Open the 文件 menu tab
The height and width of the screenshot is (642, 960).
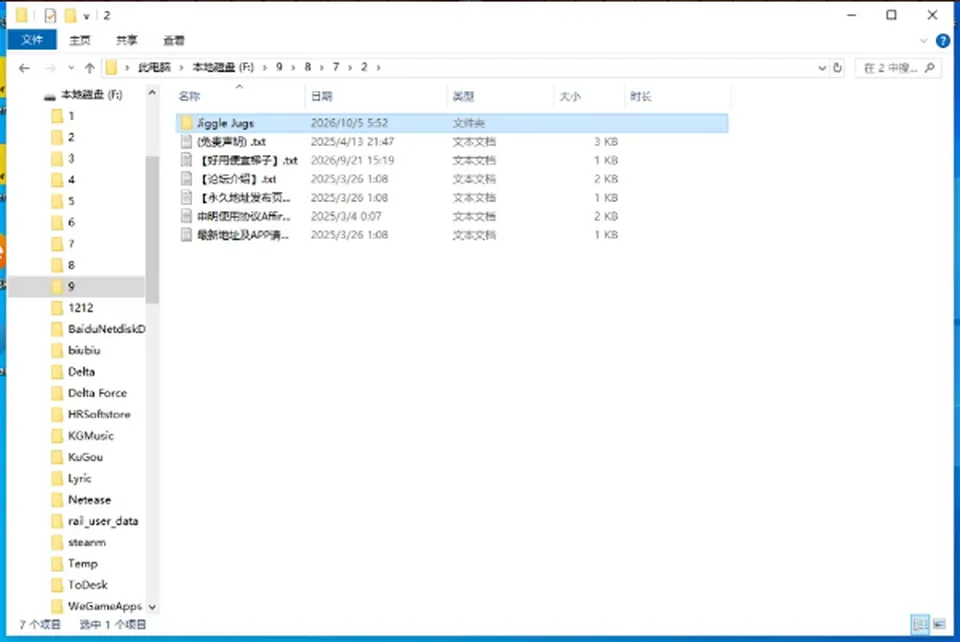[x=32, y=40]
